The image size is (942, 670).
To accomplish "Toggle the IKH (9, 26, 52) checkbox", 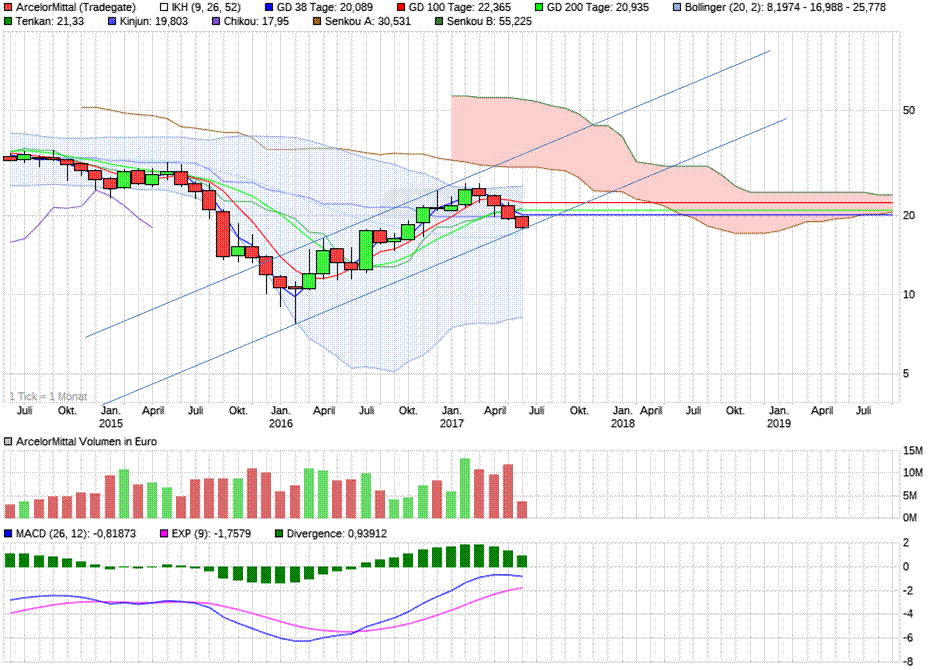I will pos(162,7).
